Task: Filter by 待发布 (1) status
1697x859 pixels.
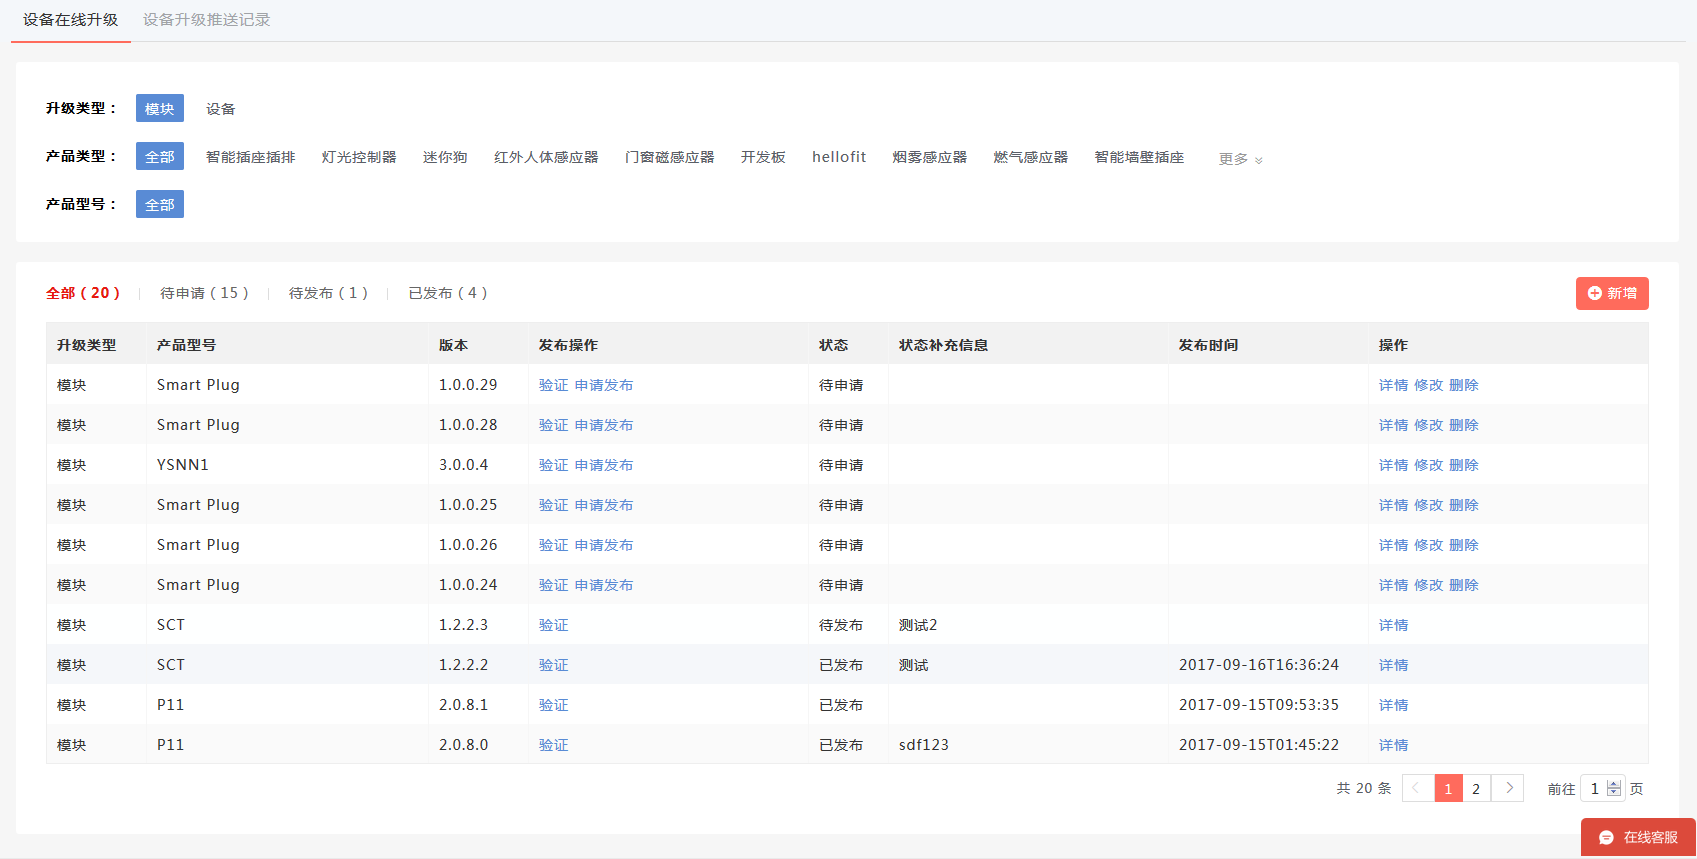Action: coord(328,293)
